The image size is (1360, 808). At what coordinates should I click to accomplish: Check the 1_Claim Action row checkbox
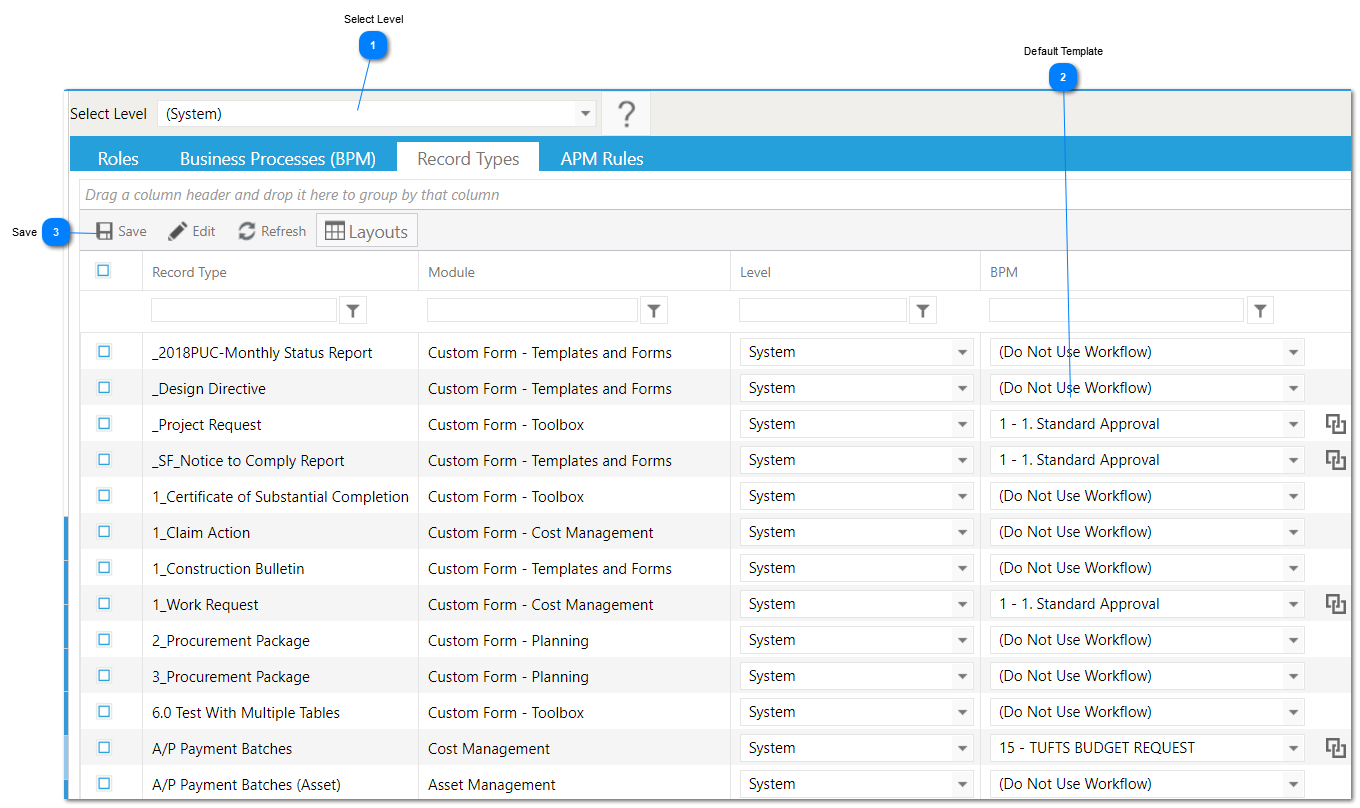point(104,532)
